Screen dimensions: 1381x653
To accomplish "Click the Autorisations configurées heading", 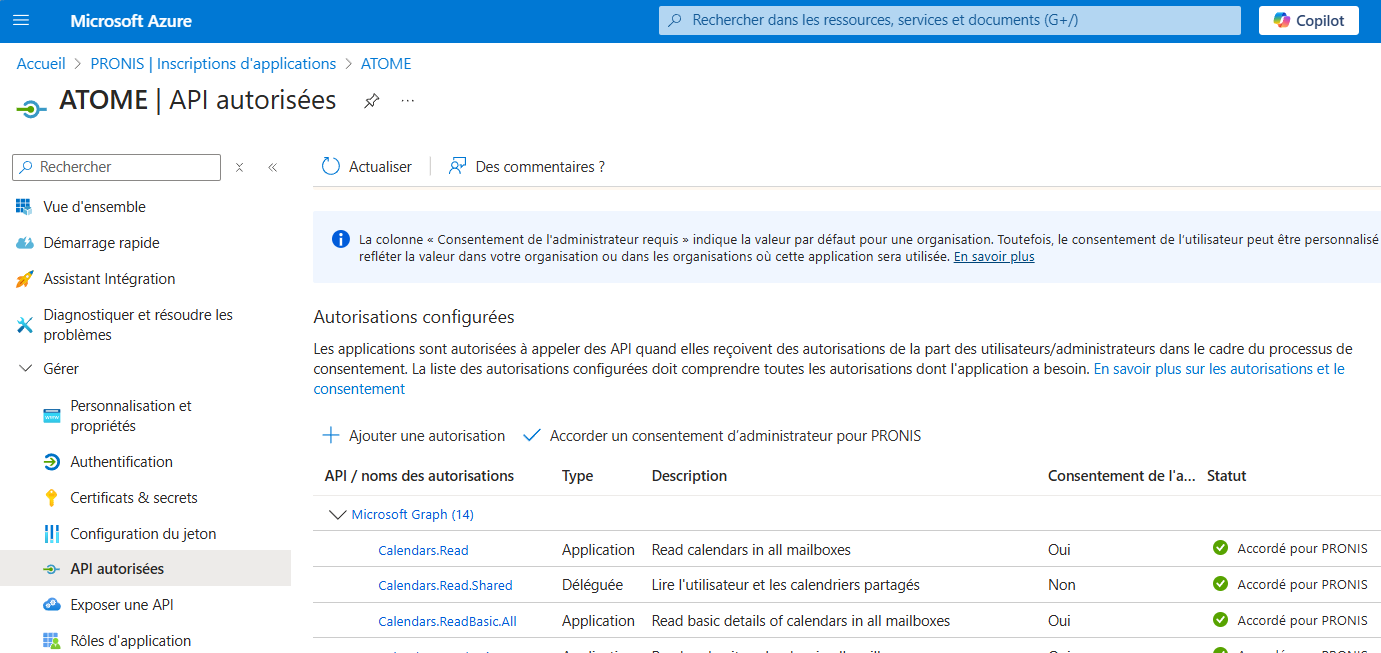I will (414, 317).
